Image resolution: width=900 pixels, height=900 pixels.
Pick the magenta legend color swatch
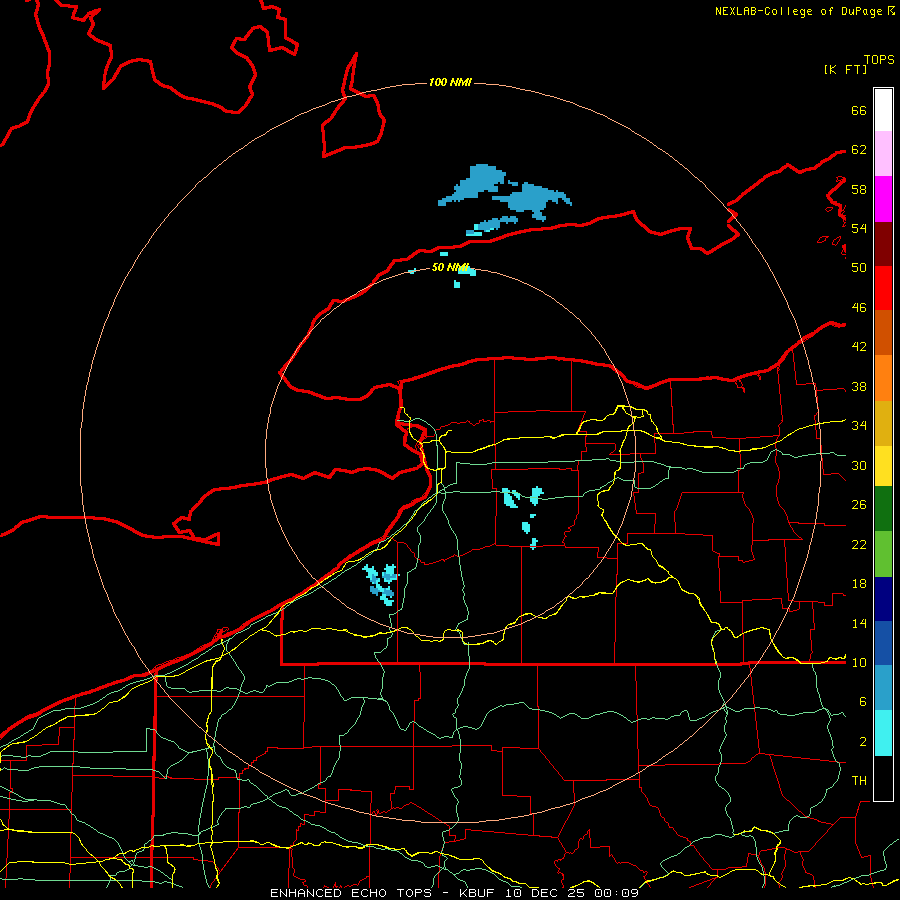883,199
